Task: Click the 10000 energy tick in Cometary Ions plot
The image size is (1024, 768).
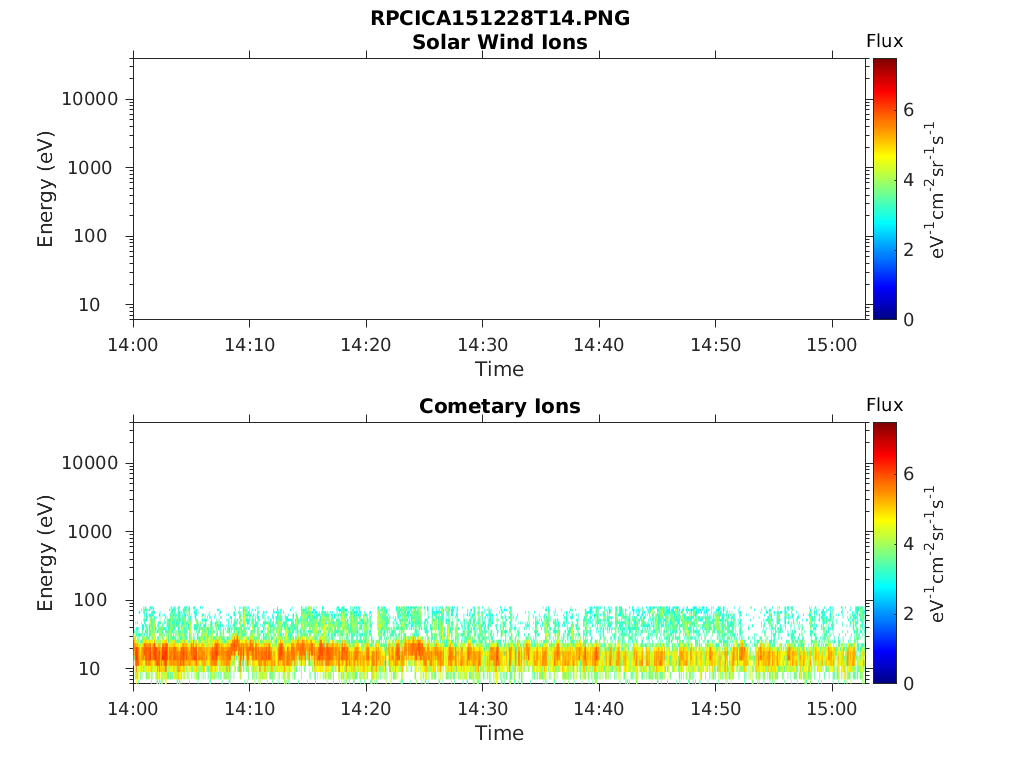Action: [89, 463]
